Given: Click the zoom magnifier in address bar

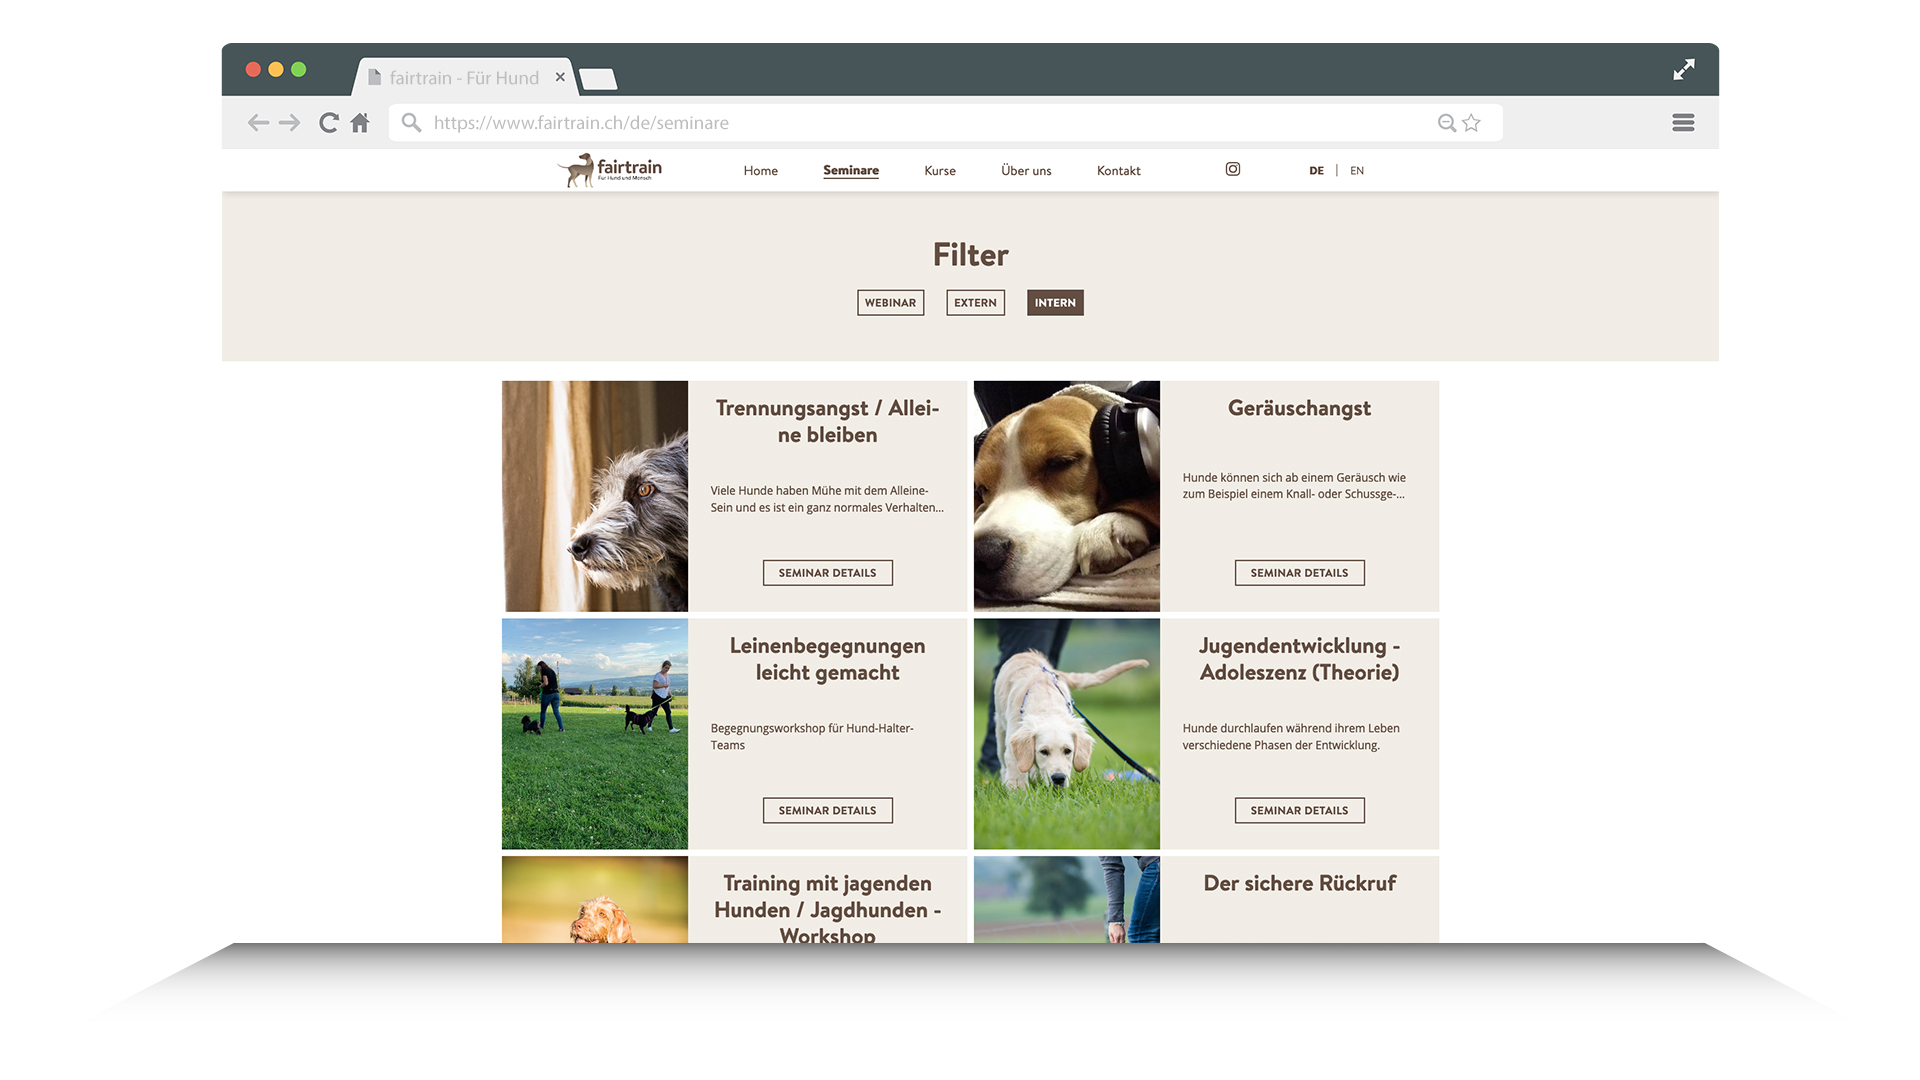Looking at the screenshot, I should coord(1446,123).
